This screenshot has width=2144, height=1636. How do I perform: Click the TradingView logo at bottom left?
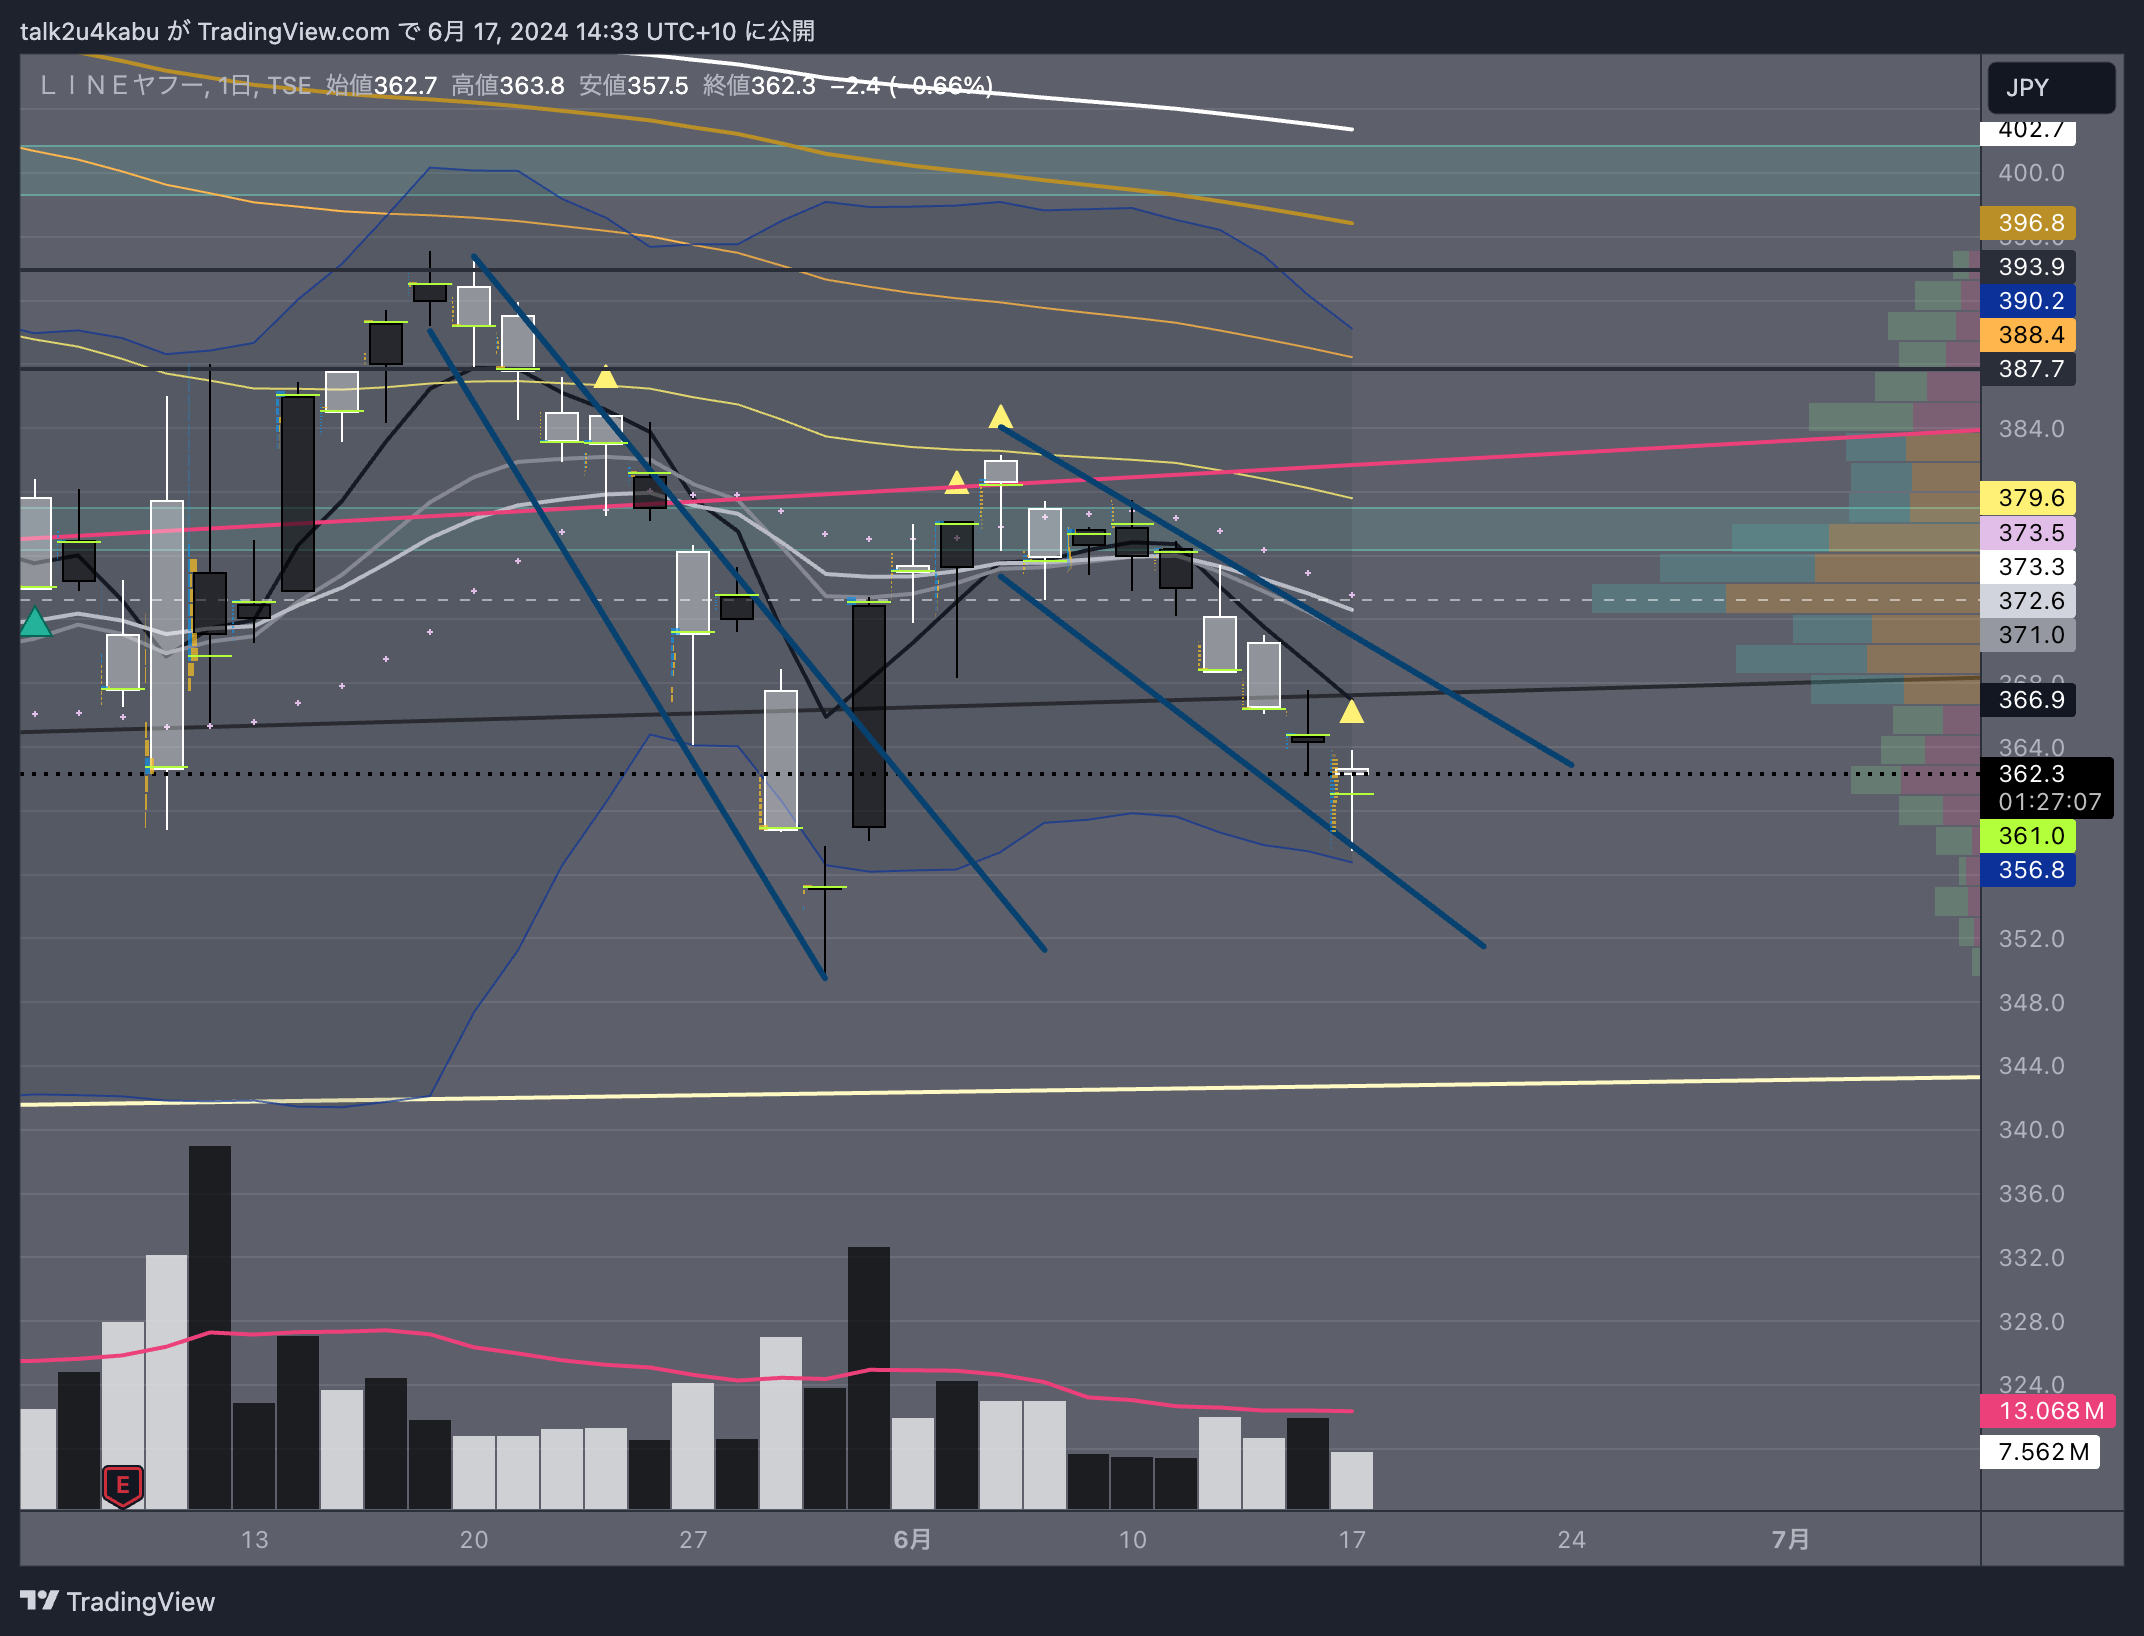pyautogui.click(x=117, y=1602)
